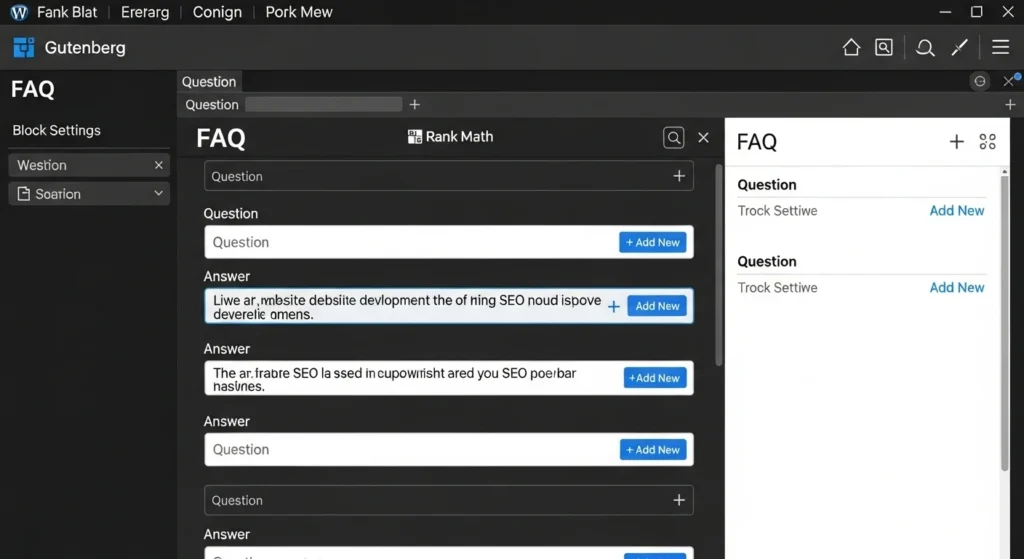Click blue plus inside first Answer field
Screen dimensions: 1024x559
click(614, 306)
